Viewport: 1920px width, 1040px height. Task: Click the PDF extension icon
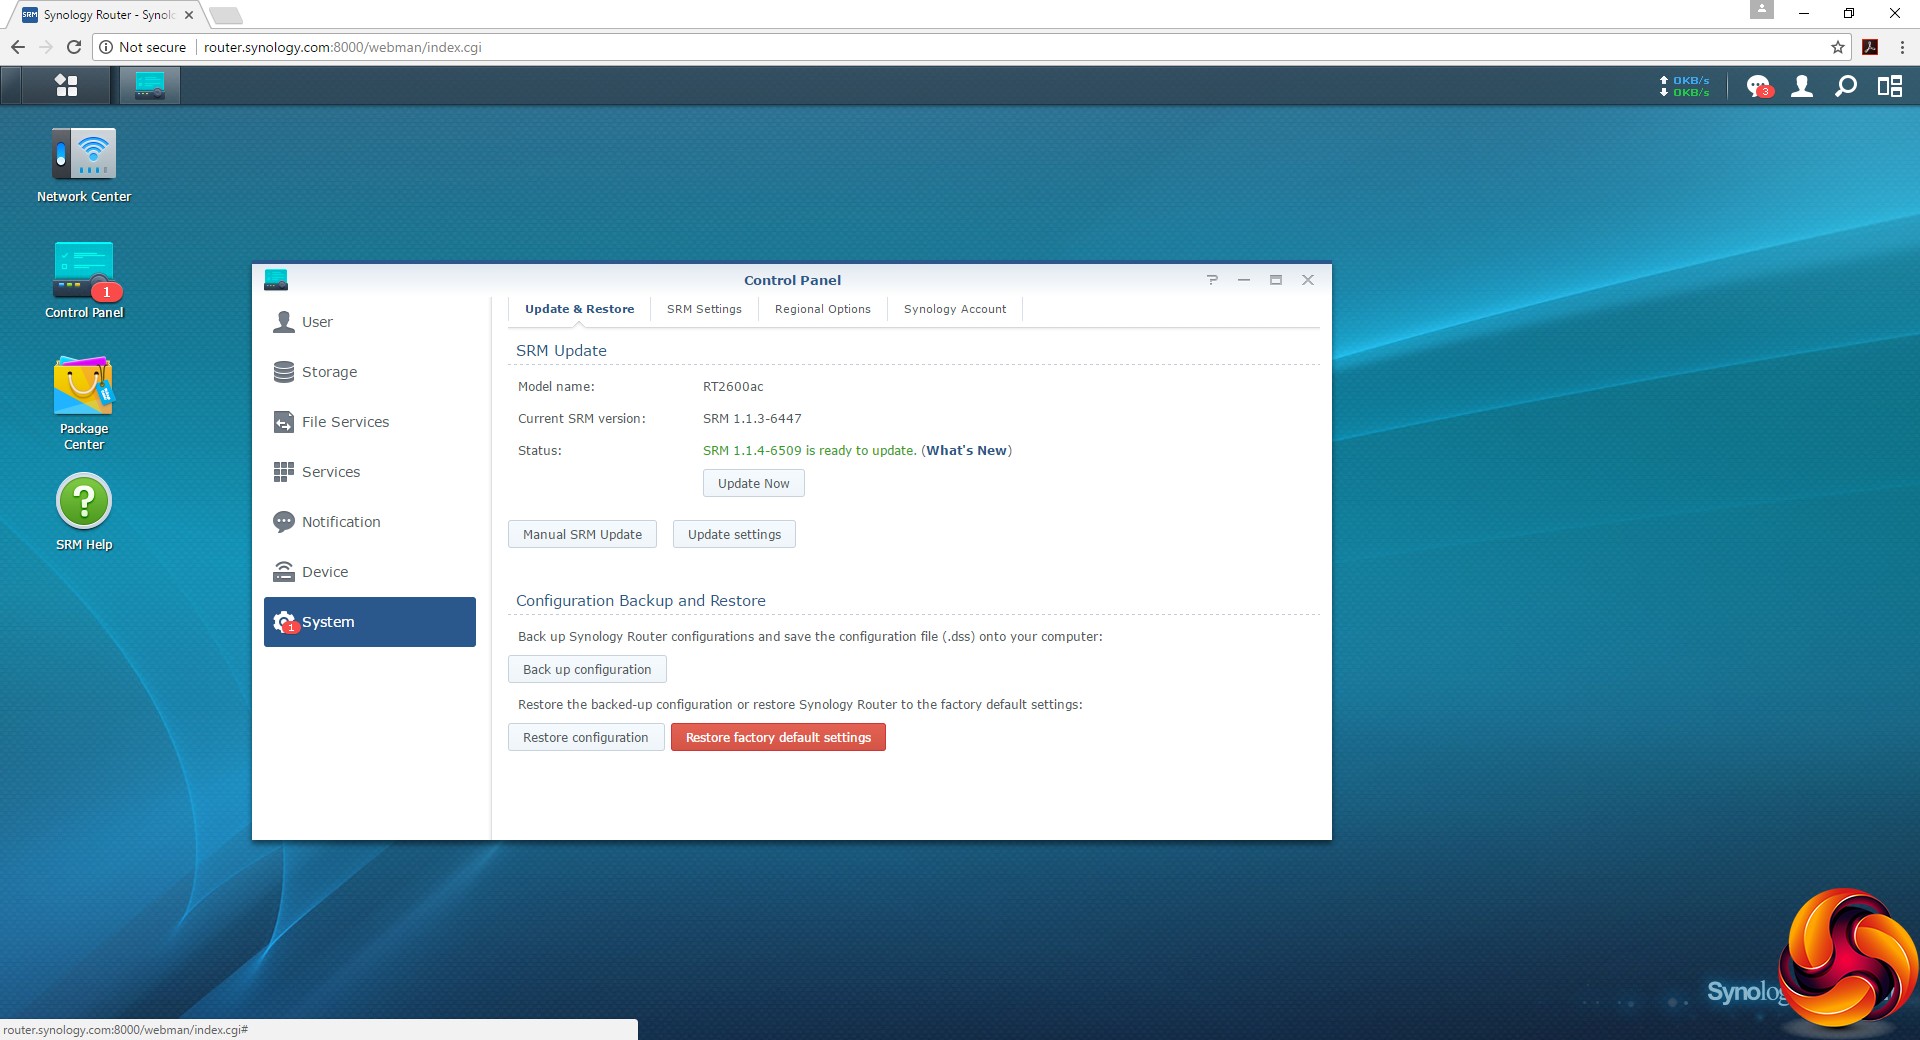coord(1870,47)
